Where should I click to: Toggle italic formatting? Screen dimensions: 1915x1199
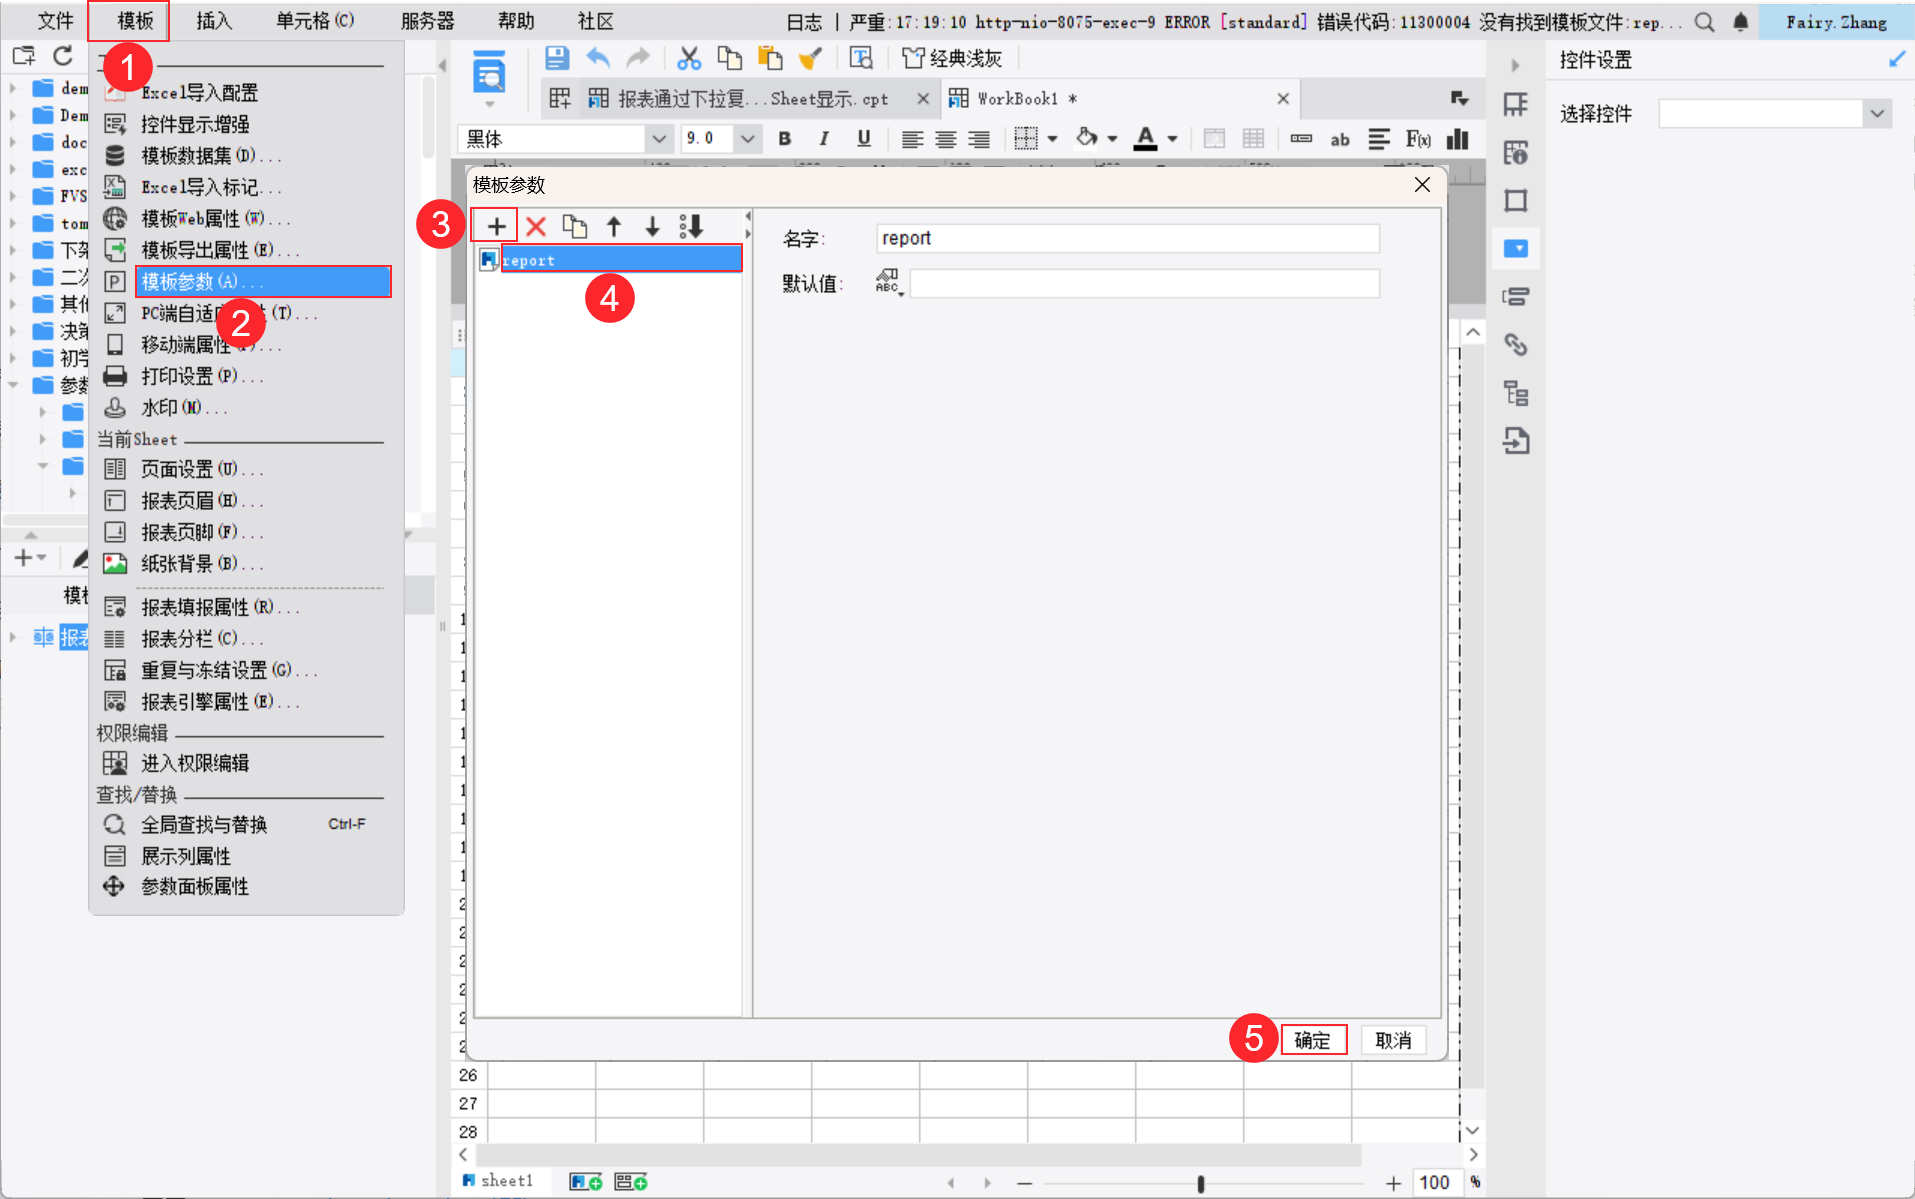click(824, 139)
